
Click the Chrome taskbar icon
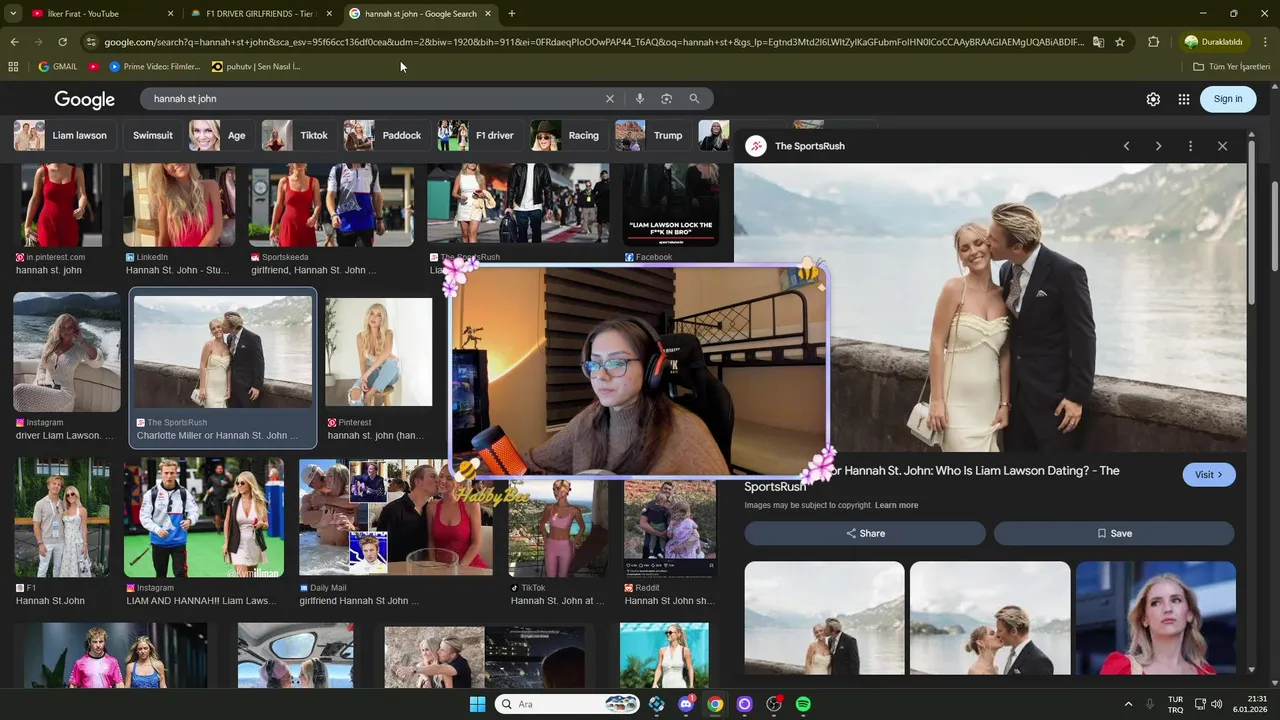point(715,704)
